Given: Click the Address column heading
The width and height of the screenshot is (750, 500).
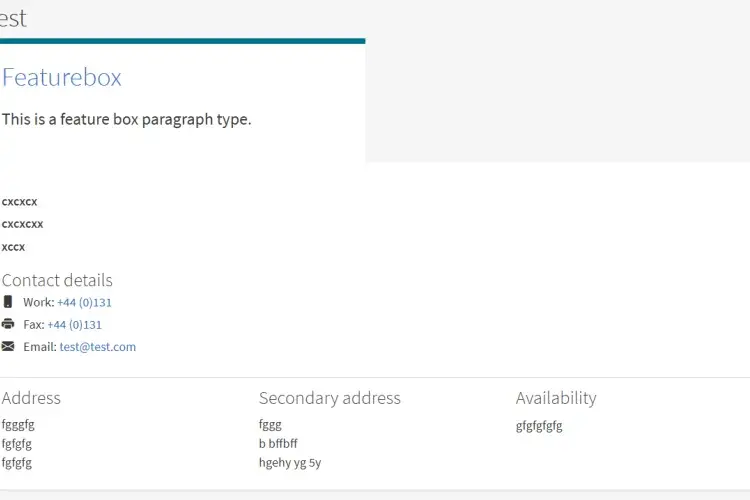Looking at the screenshot, I should [31, 398].
